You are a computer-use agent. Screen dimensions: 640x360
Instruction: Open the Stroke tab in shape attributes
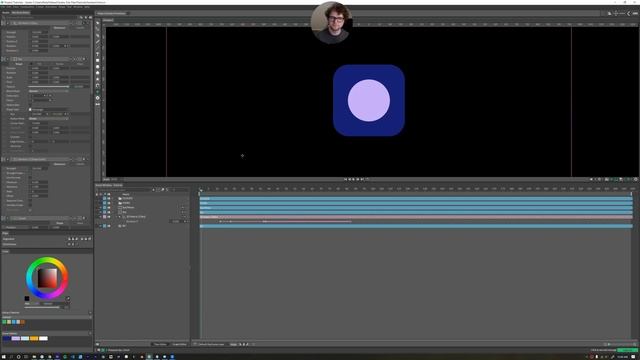coord(60,64)
